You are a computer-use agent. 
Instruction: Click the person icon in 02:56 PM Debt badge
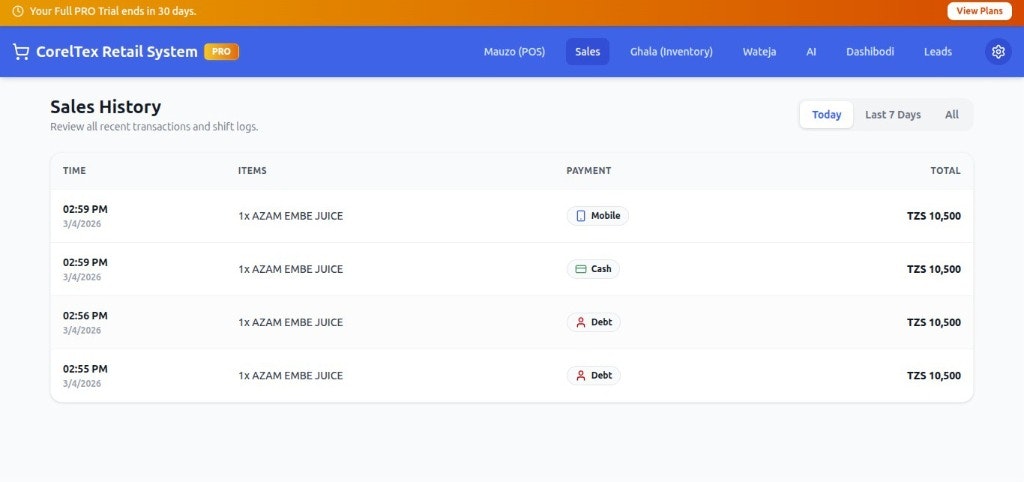[581, 322]
